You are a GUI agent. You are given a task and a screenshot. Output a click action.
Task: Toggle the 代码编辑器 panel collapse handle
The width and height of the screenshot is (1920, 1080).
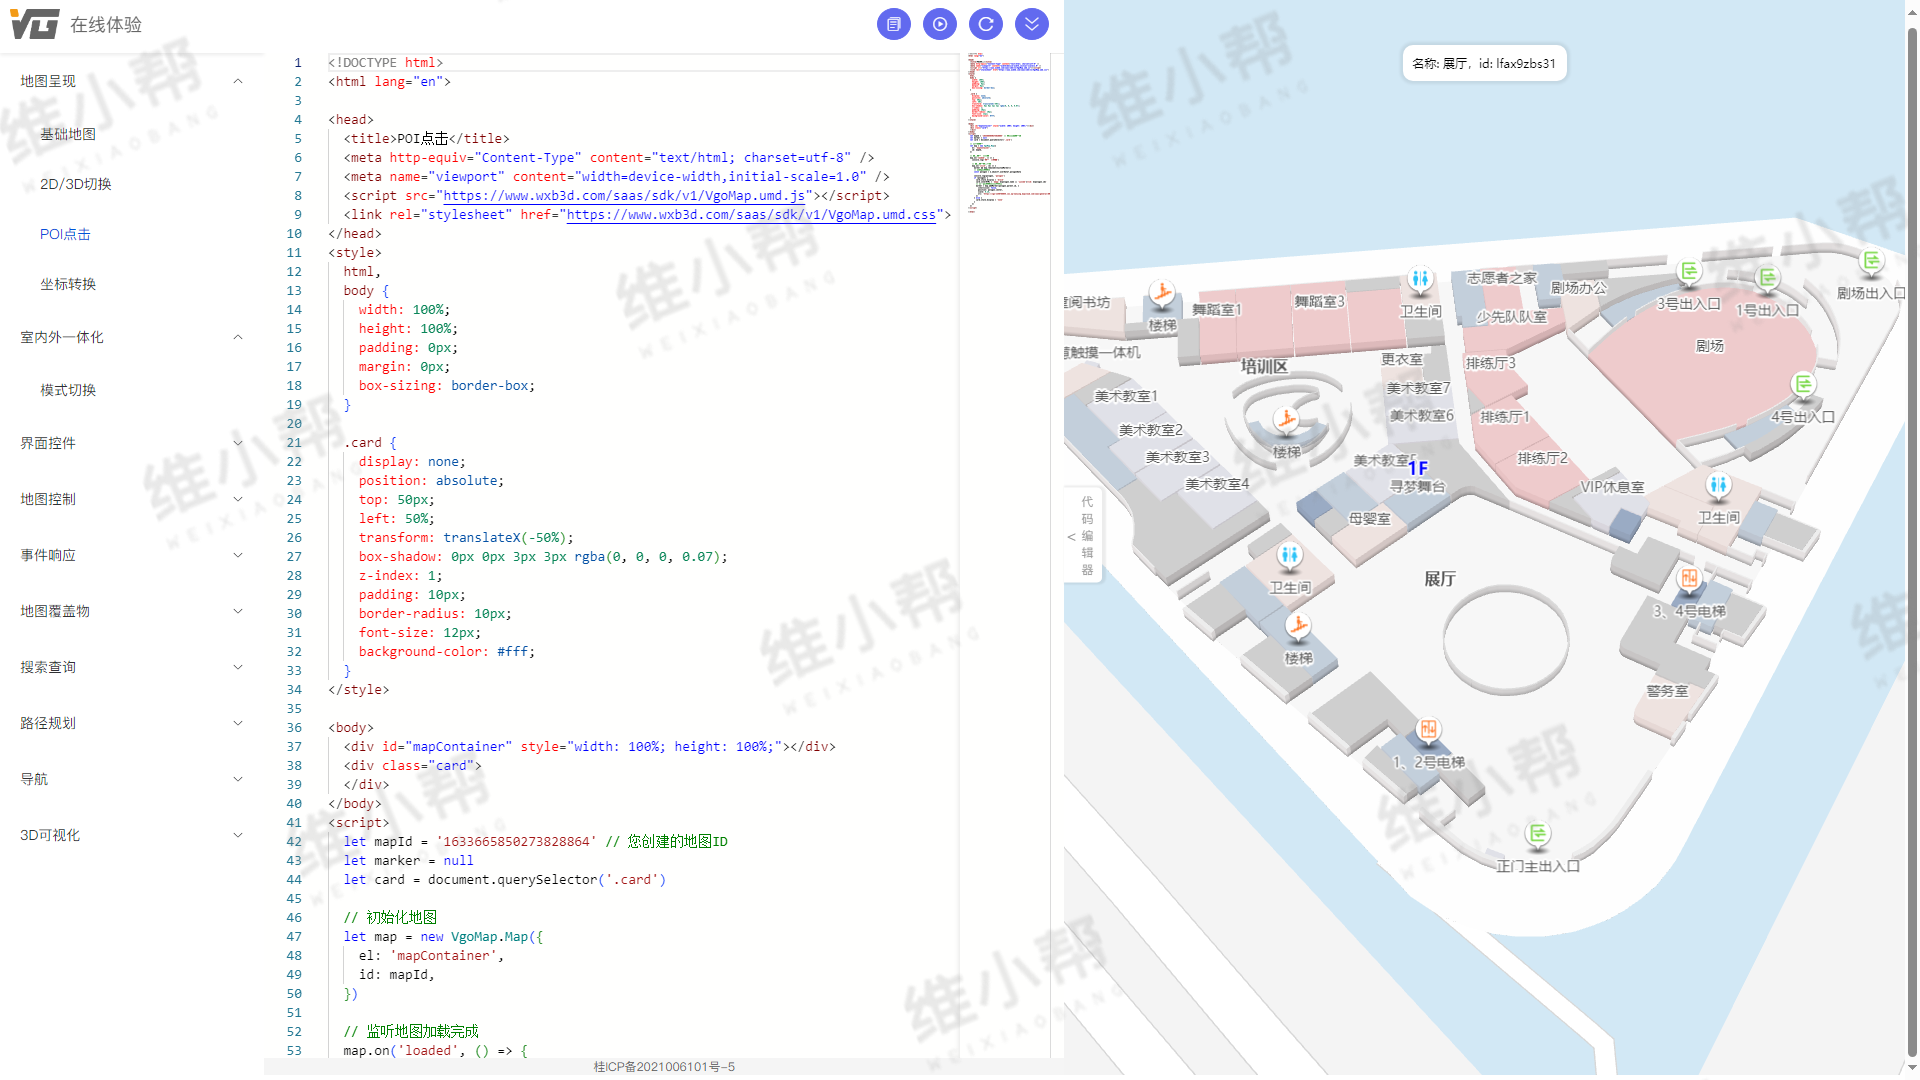1083,536
